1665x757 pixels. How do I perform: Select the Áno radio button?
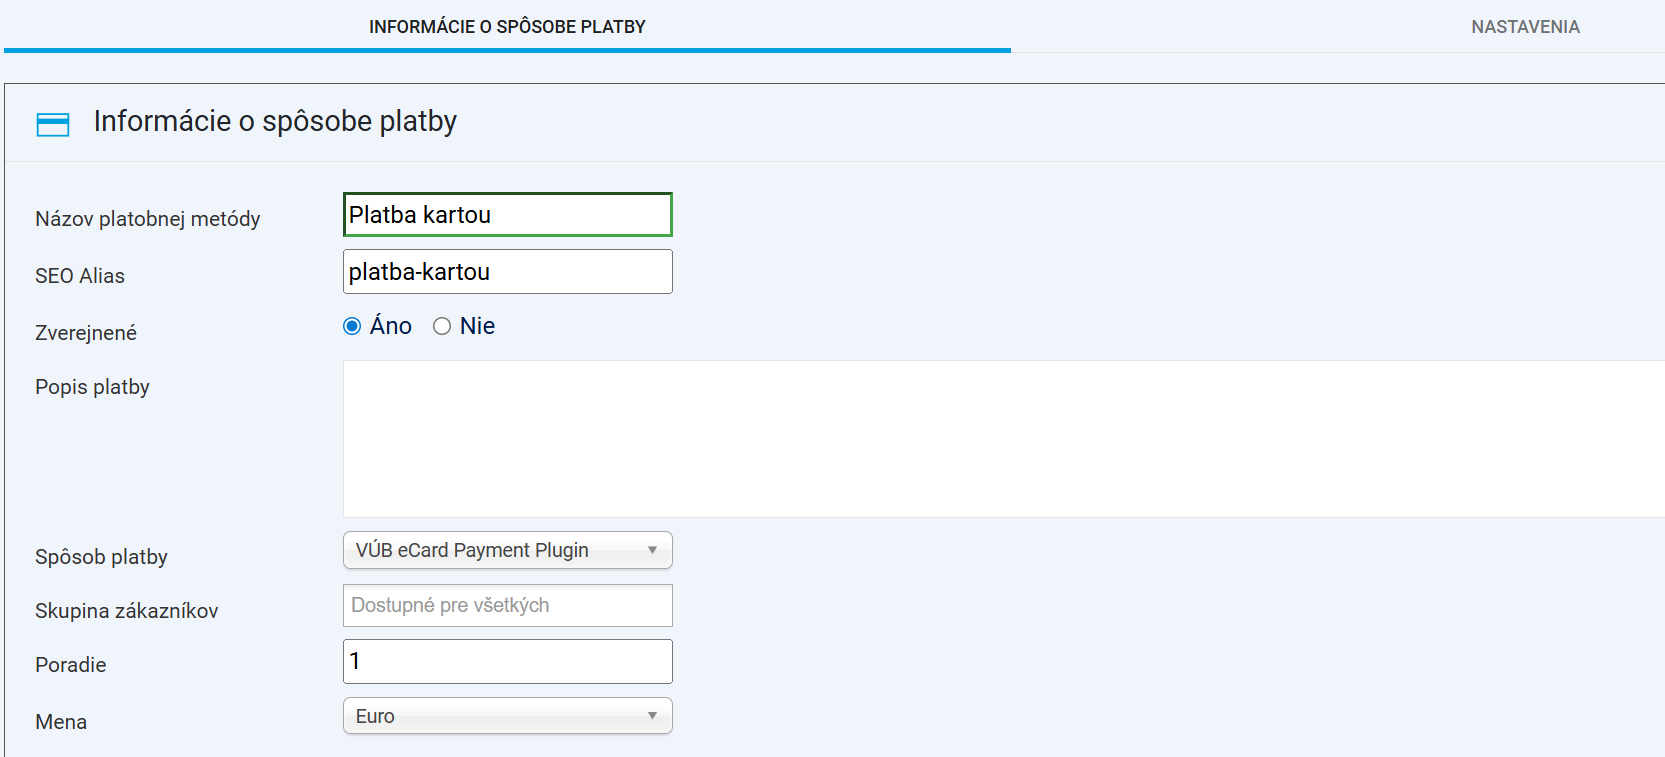click(351, 325)
